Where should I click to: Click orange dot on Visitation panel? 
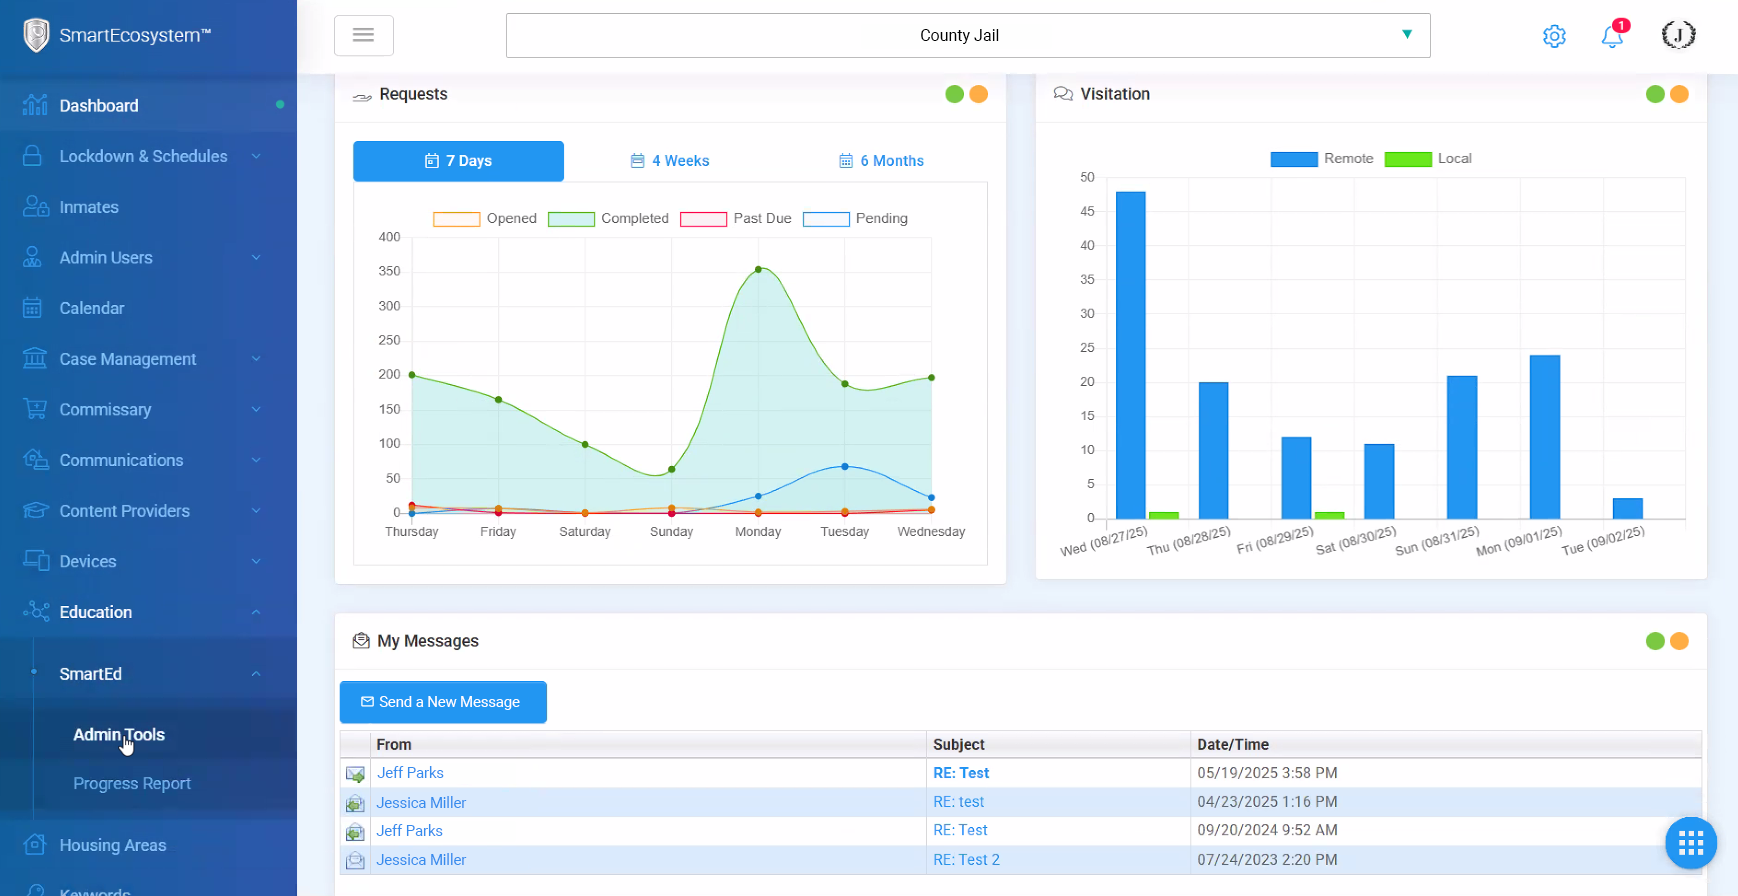click(1679, 94)
